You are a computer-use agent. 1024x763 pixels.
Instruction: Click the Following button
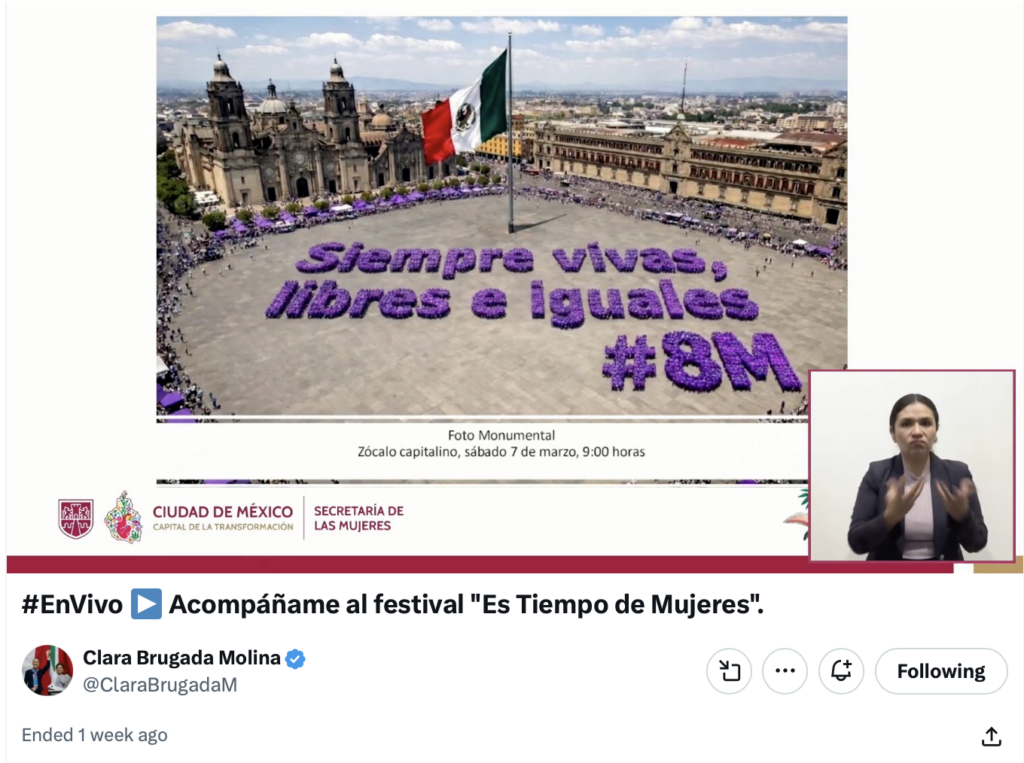point(941,671)
